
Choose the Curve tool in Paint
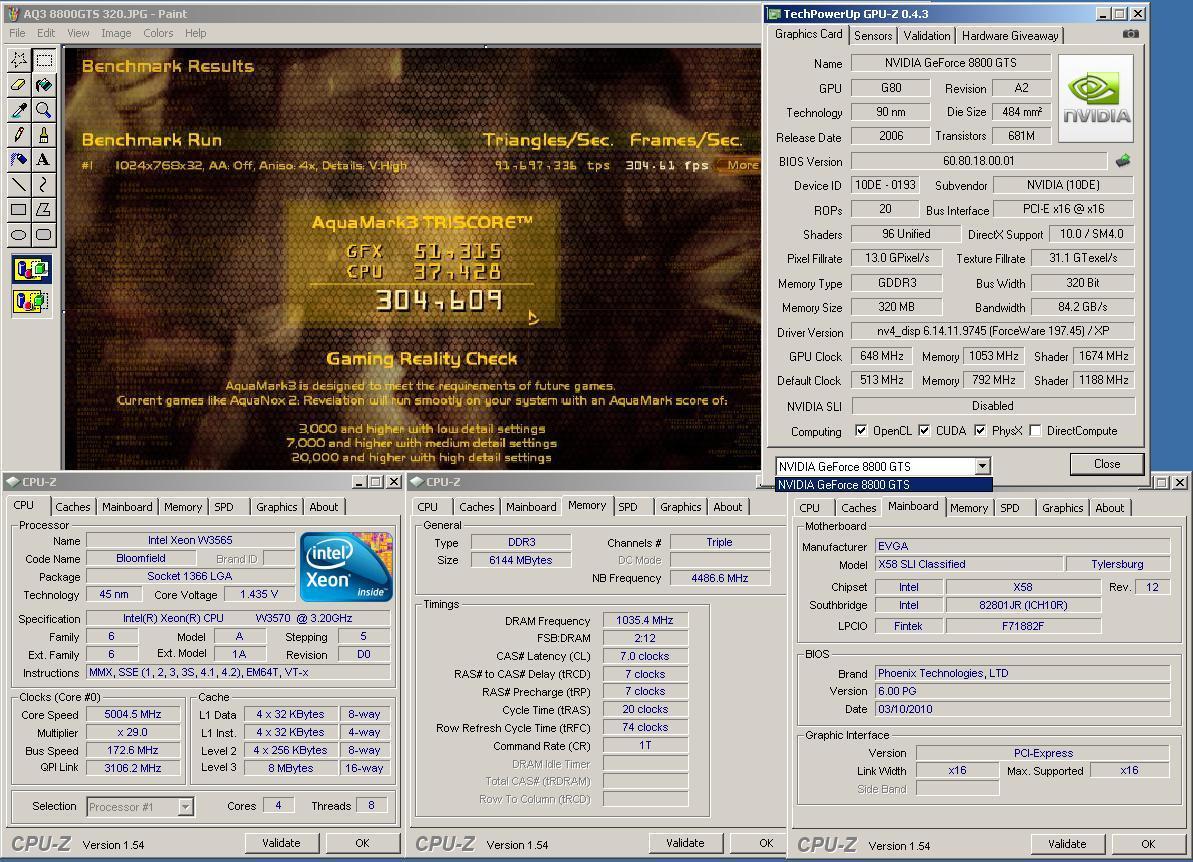point(44,185)
